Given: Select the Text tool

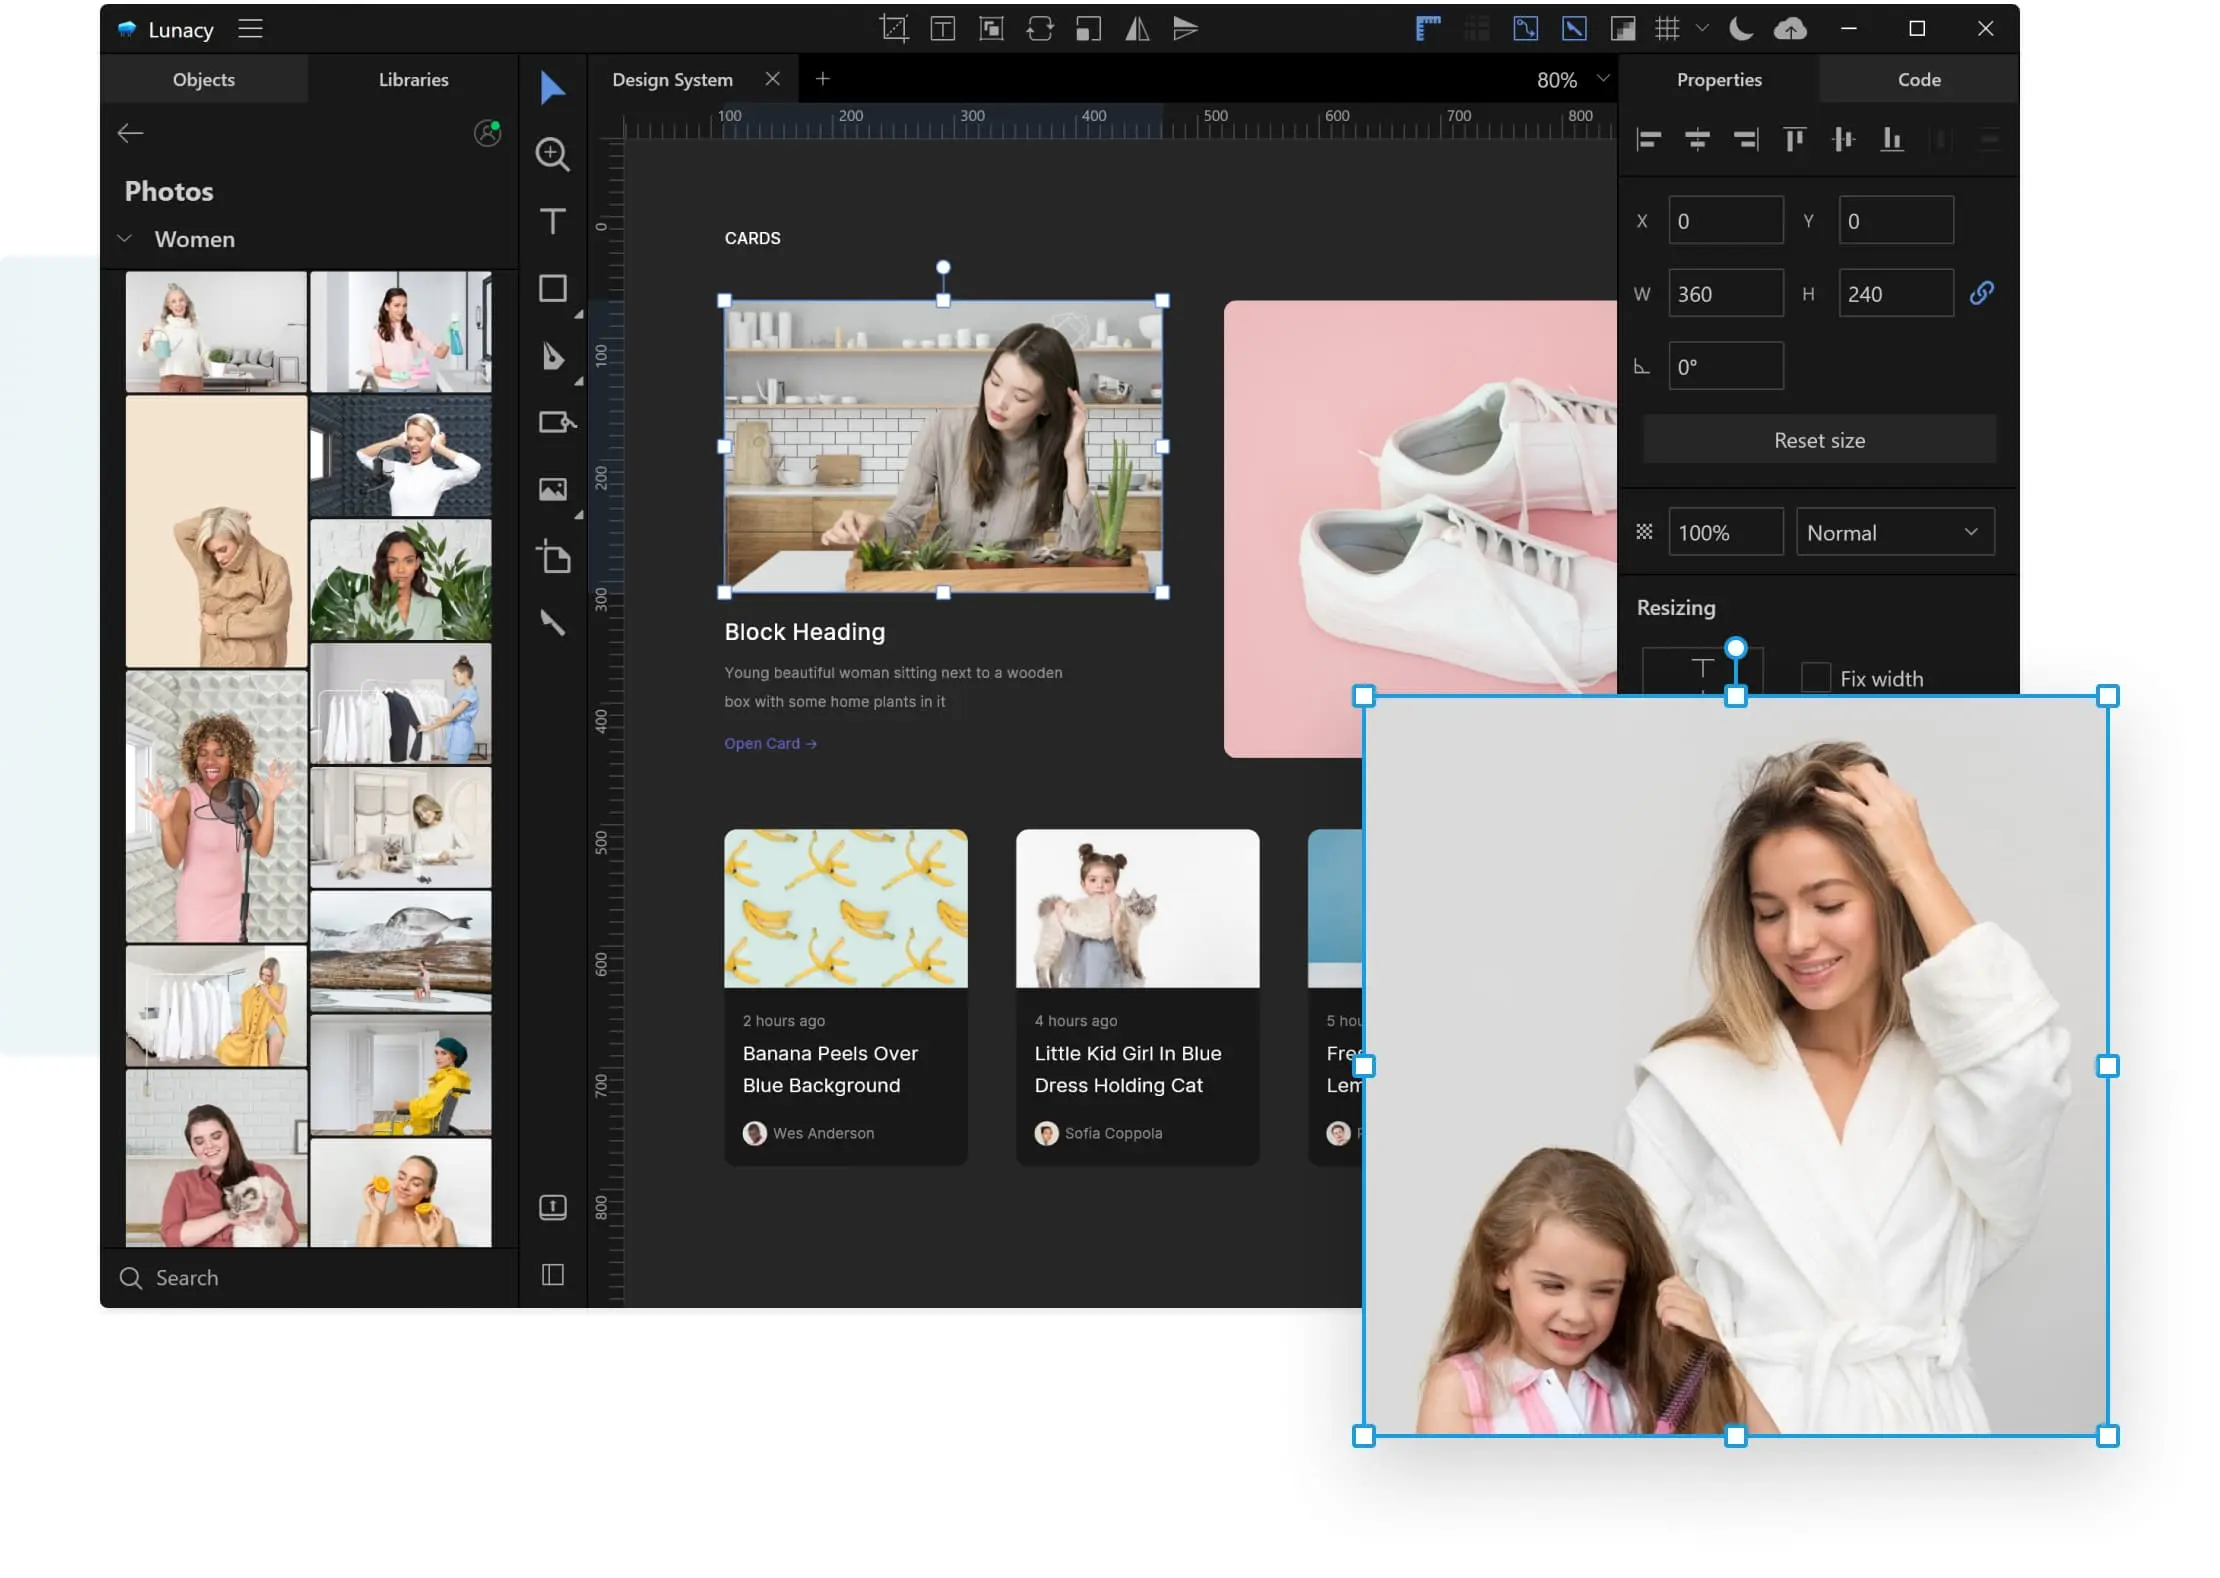Looking at the screenshot, I should tap(552, 221).
